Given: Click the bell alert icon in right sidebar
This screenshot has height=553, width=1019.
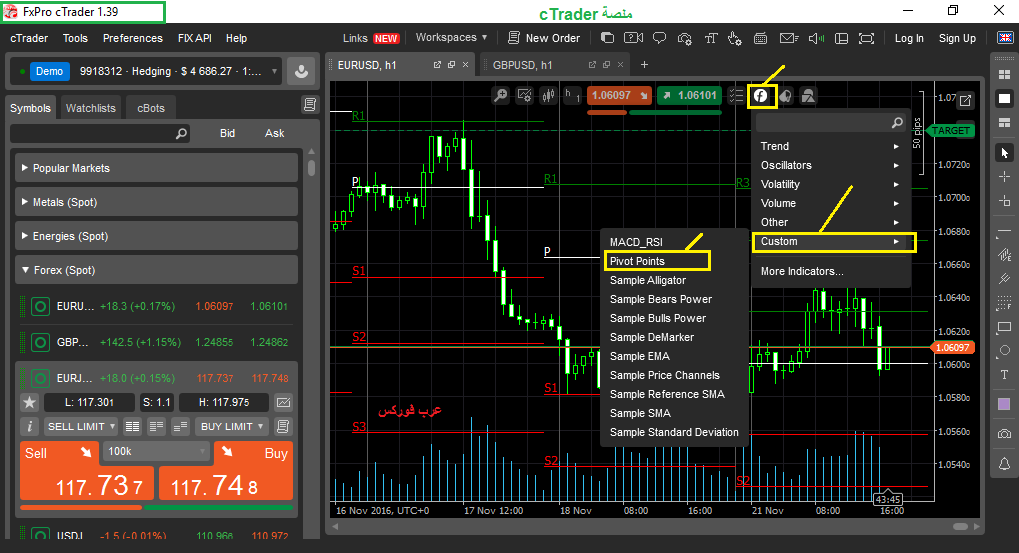Looking at the screenshot, I should [x=1004, y=463].
